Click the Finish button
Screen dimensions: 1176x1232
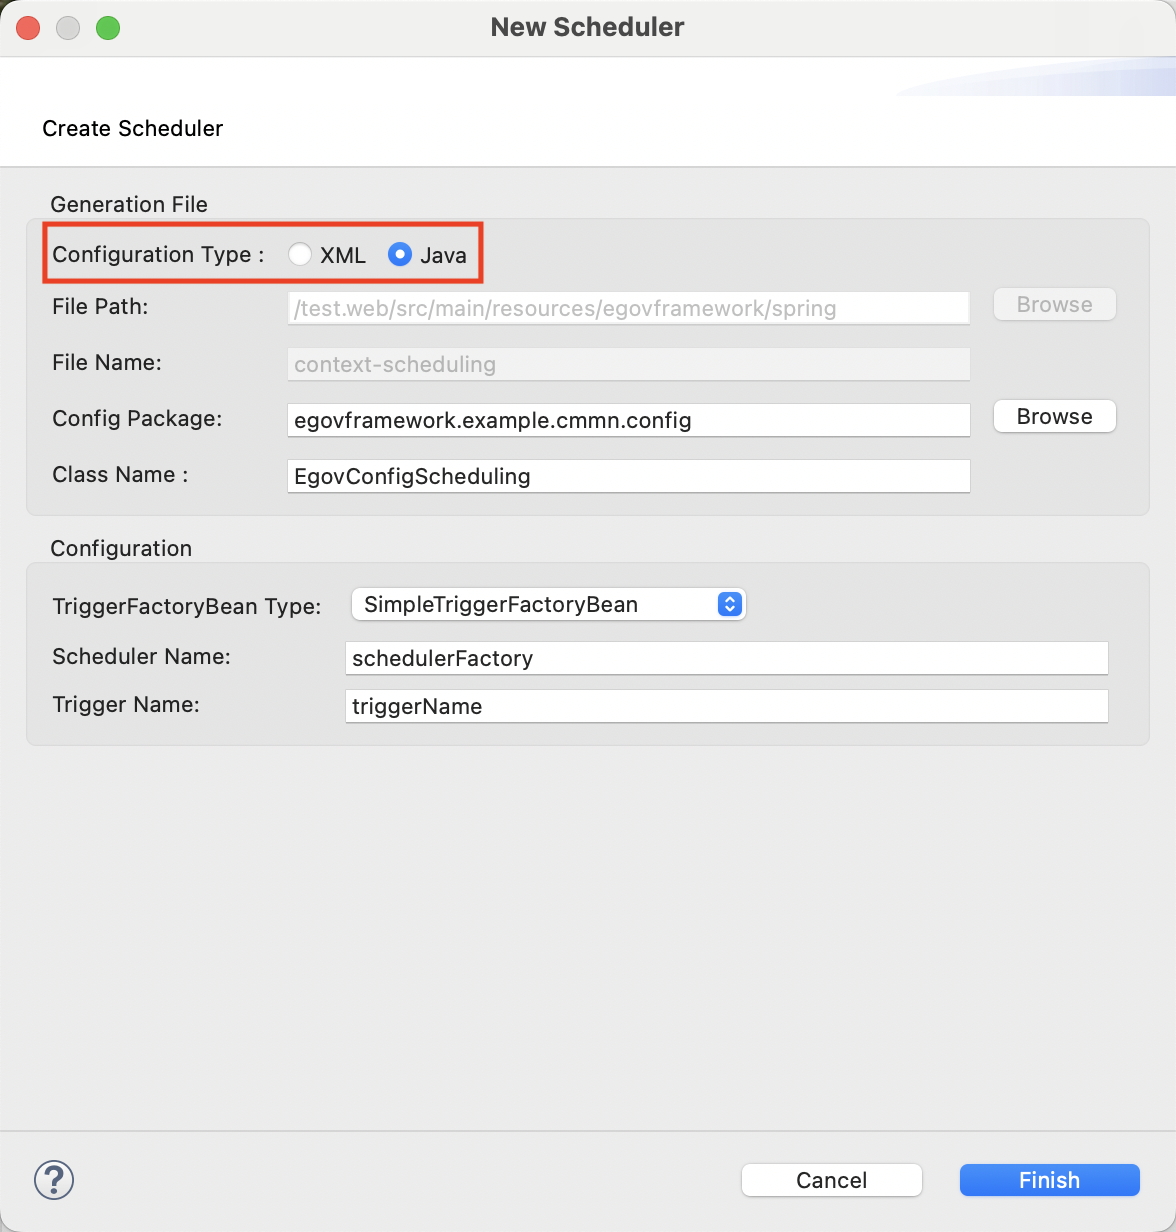pos(1049,1180)
